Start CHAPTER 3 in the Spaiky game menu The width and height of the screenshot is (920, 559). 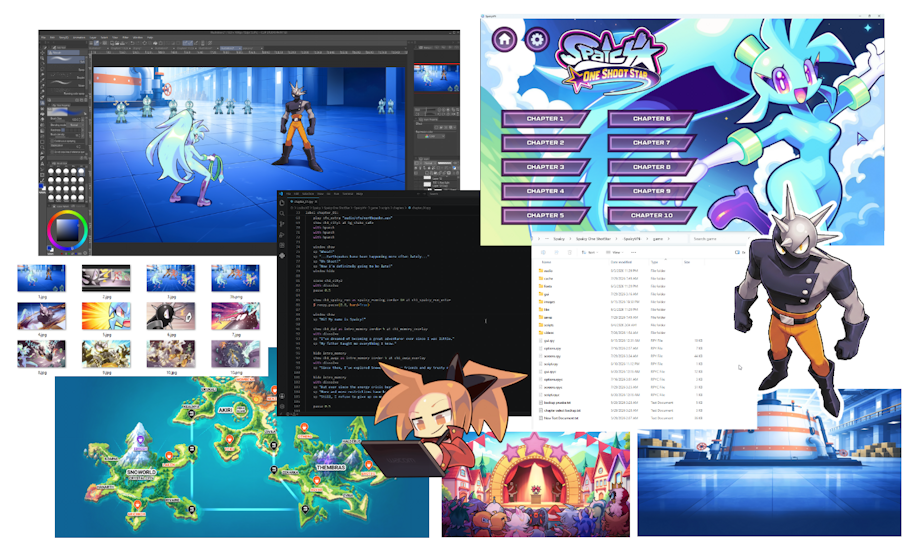[545, 167]
